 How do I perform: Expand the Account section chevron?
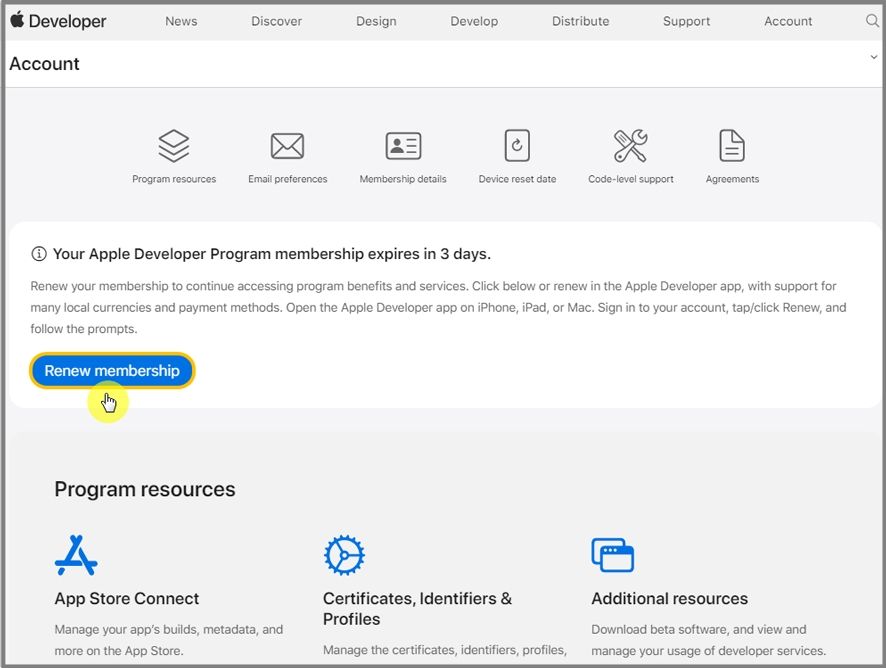pos(873,58)
